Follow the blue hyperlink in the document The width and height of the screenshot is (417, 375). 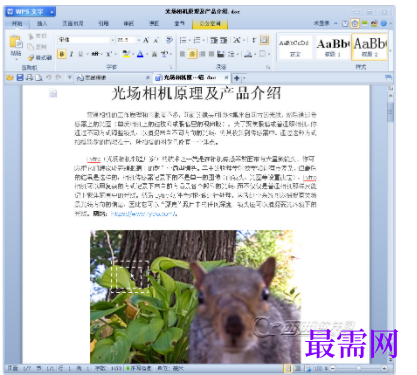144,214
